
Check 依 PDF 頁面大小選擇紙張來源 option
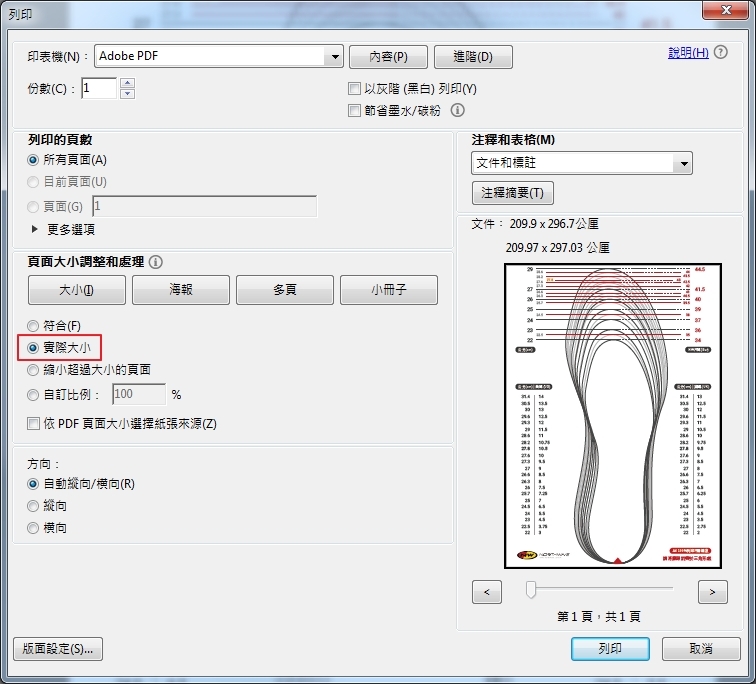[35, 424]
